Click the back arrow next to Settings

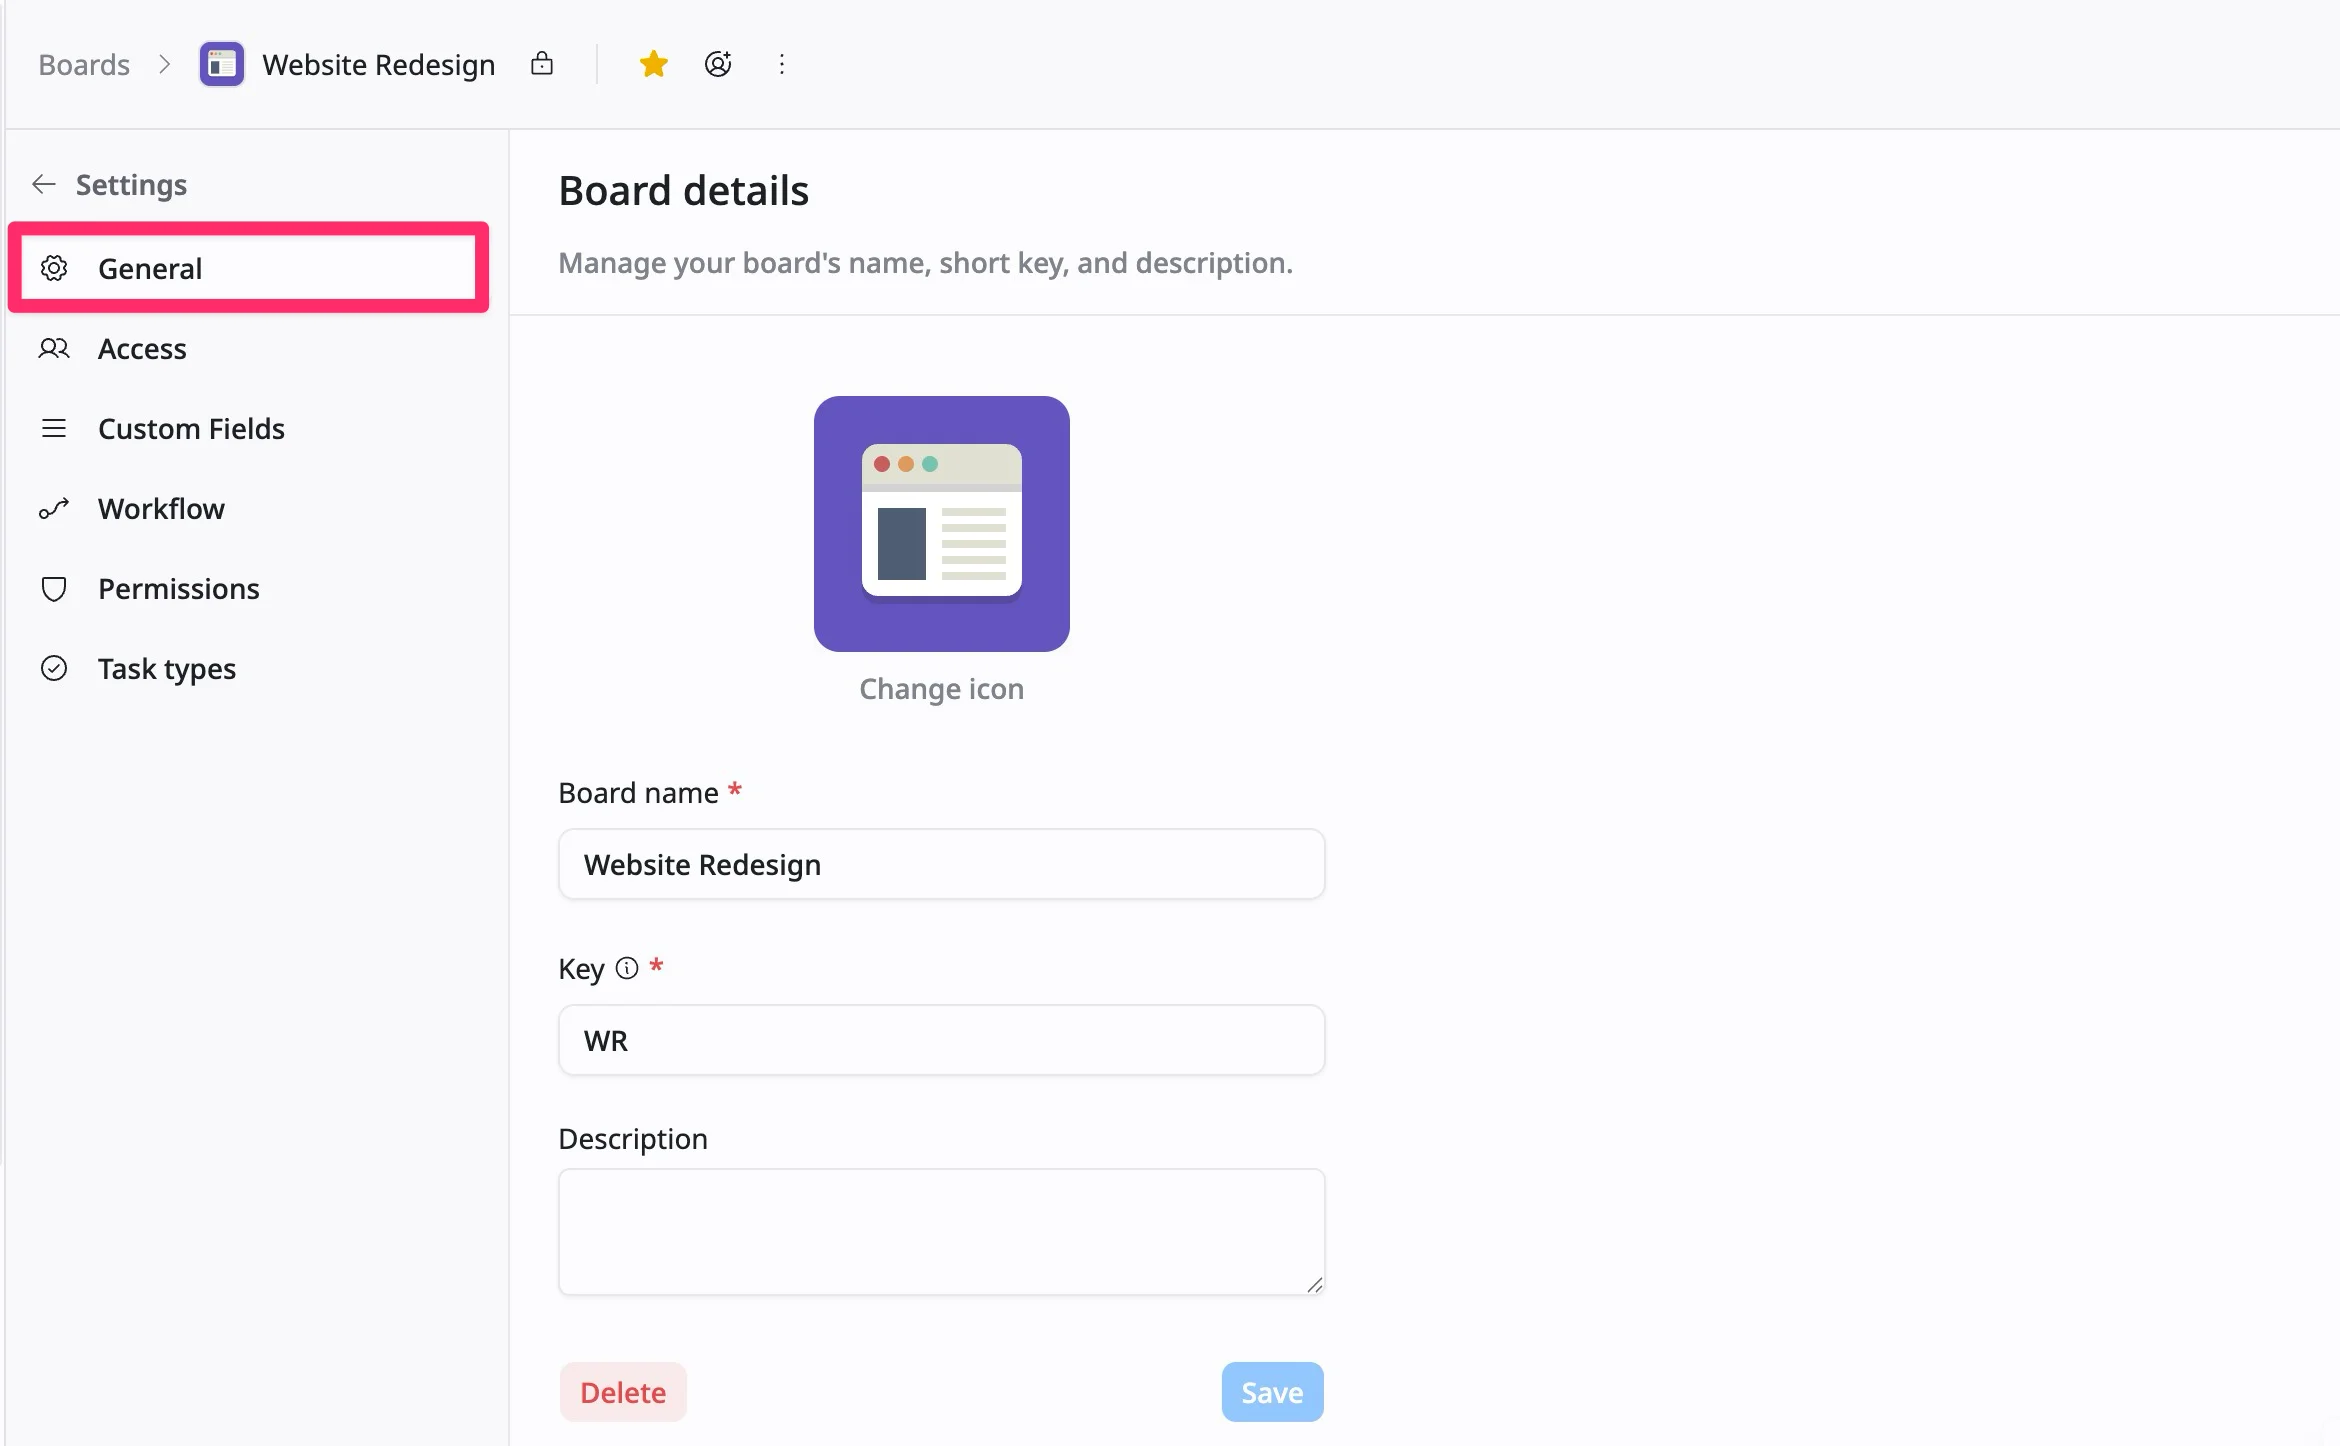(x=43, y=184)
